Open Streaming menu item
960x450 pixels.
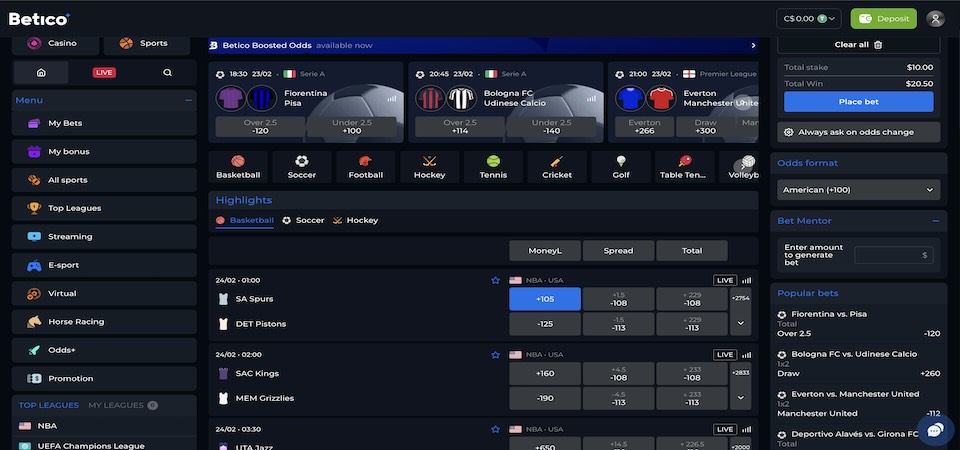pos(104,236)
